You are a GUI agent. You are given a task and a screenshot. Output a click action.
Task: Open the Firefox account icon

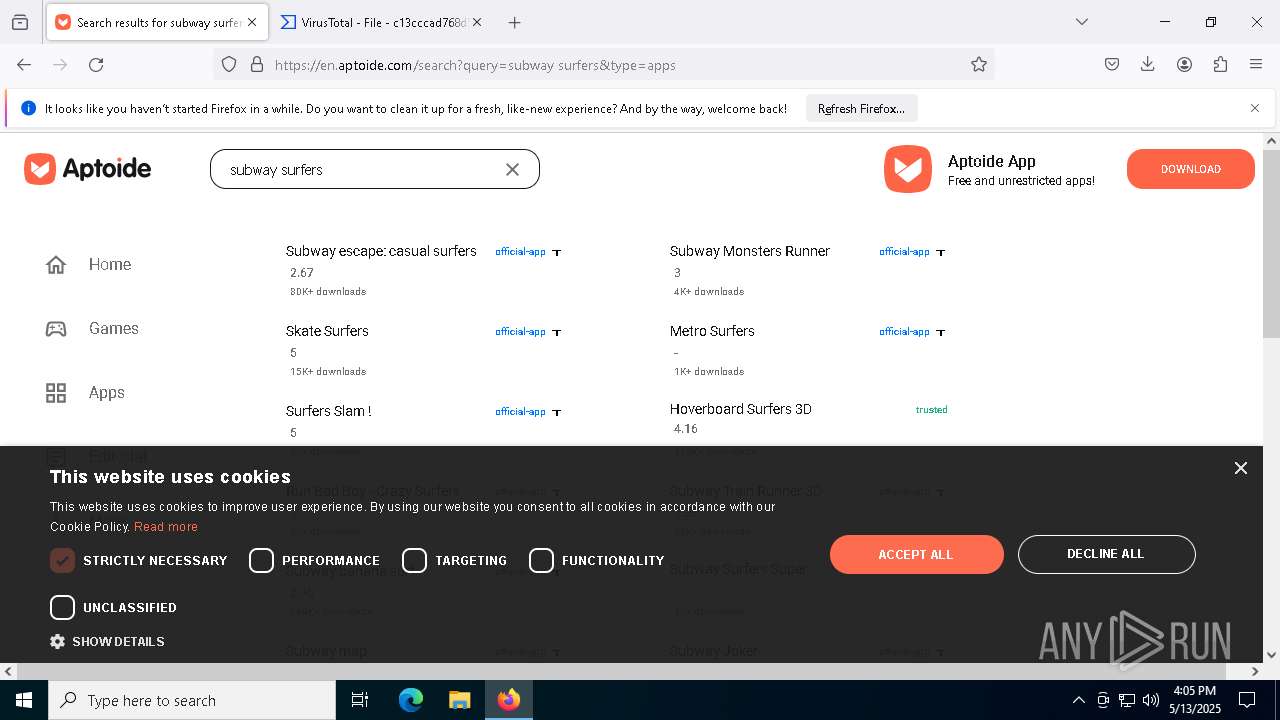pyautogui.click(x=1184, y=64)
